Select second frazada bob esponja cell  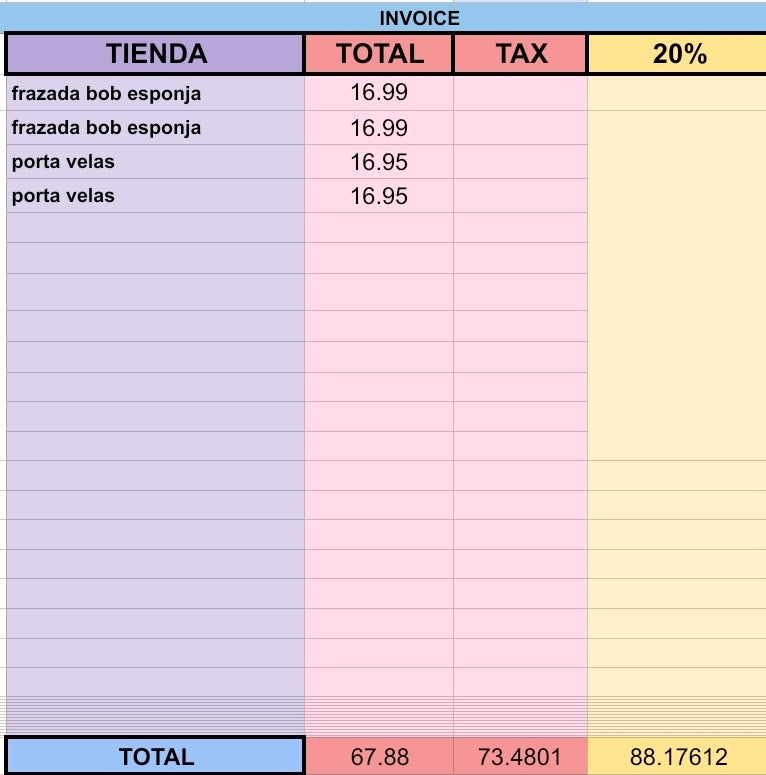tap(155, 128)
